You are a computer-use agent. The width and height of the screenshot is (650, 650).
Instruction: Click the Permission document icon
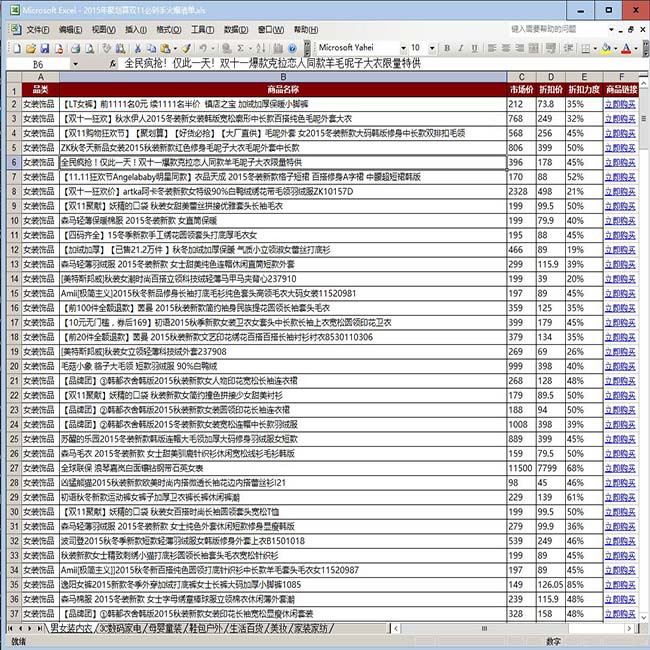(59, 49)
